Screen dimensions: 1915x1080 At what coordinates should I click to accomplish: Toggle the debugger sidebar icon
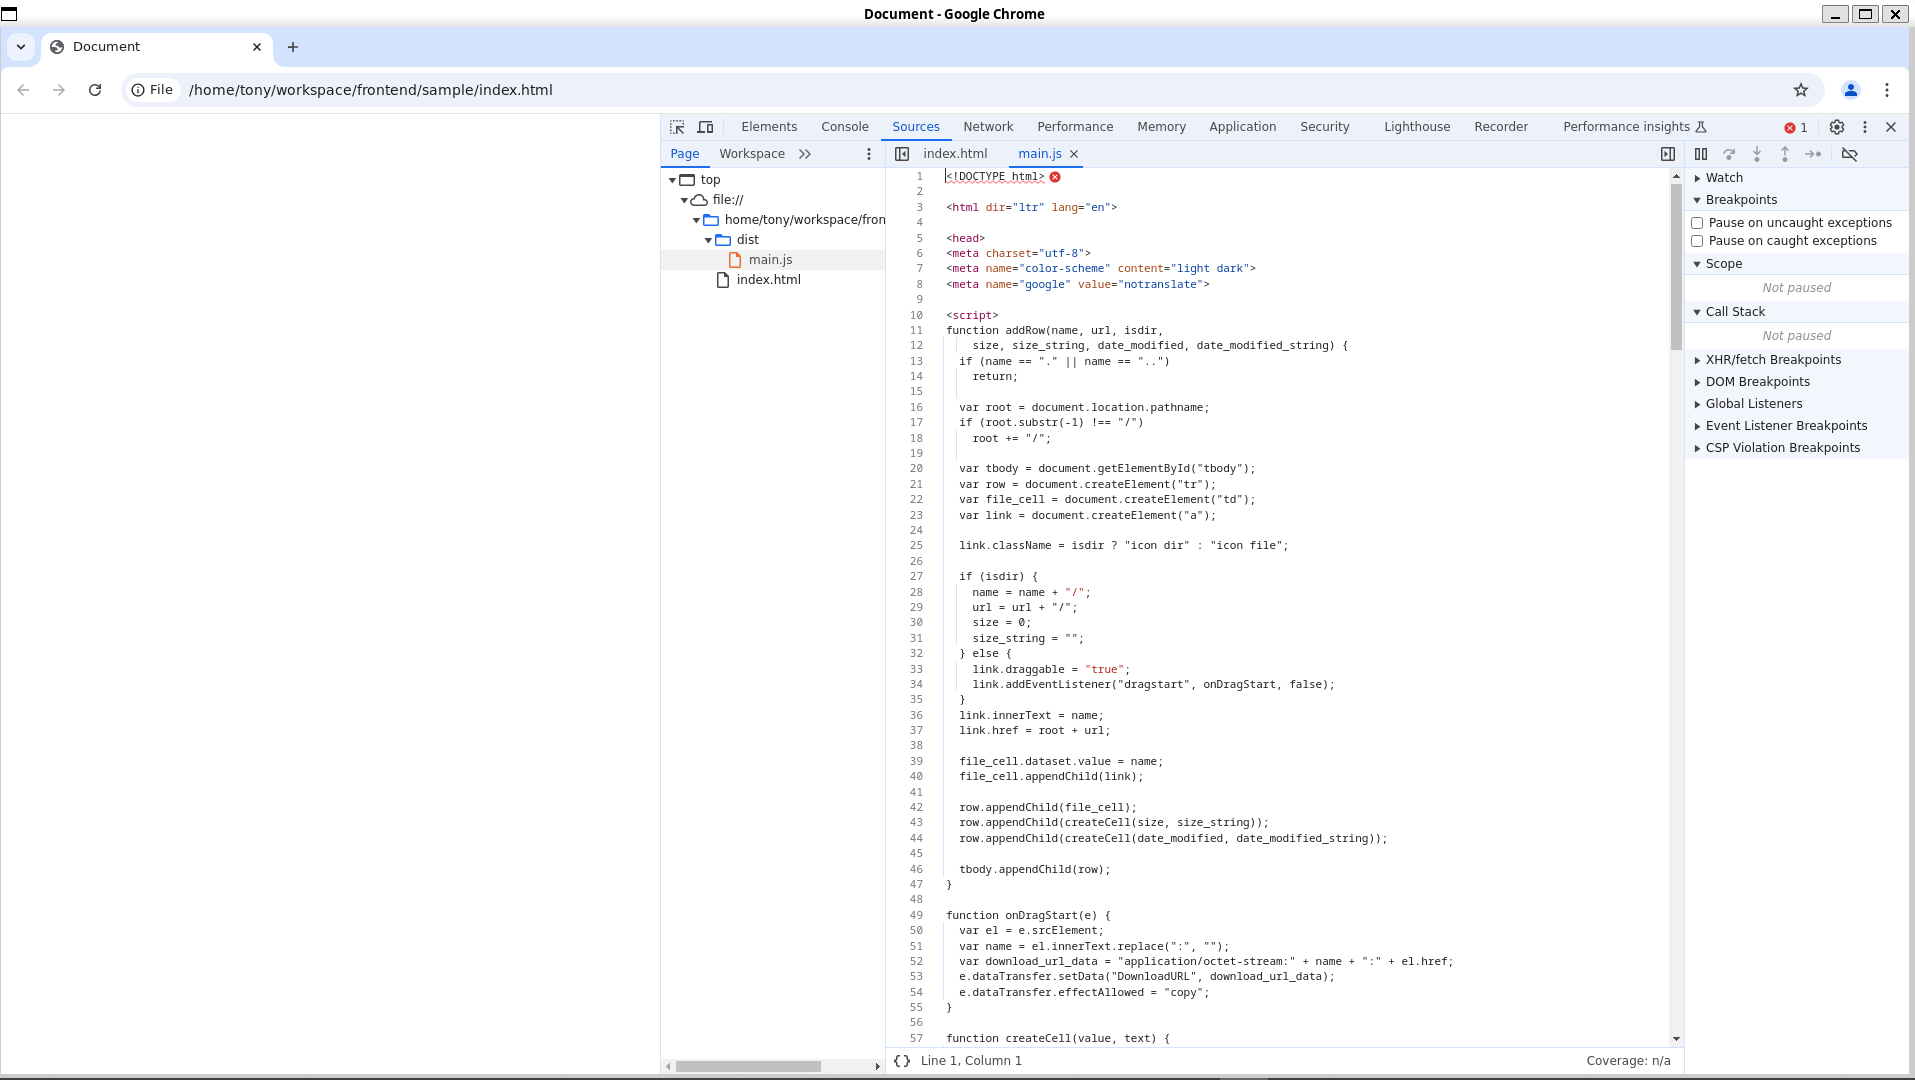1668,154
